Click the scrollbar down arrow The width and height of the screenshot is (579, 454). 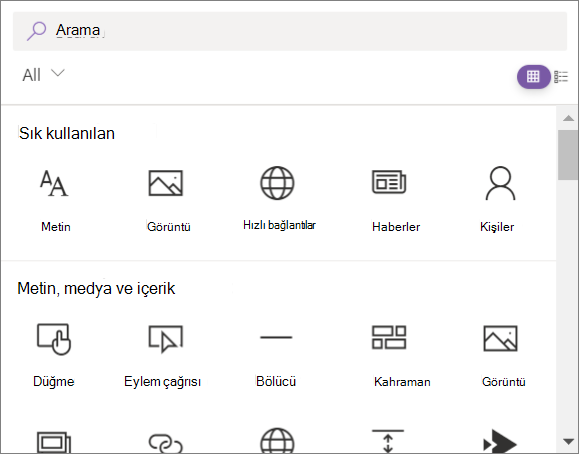568,441
